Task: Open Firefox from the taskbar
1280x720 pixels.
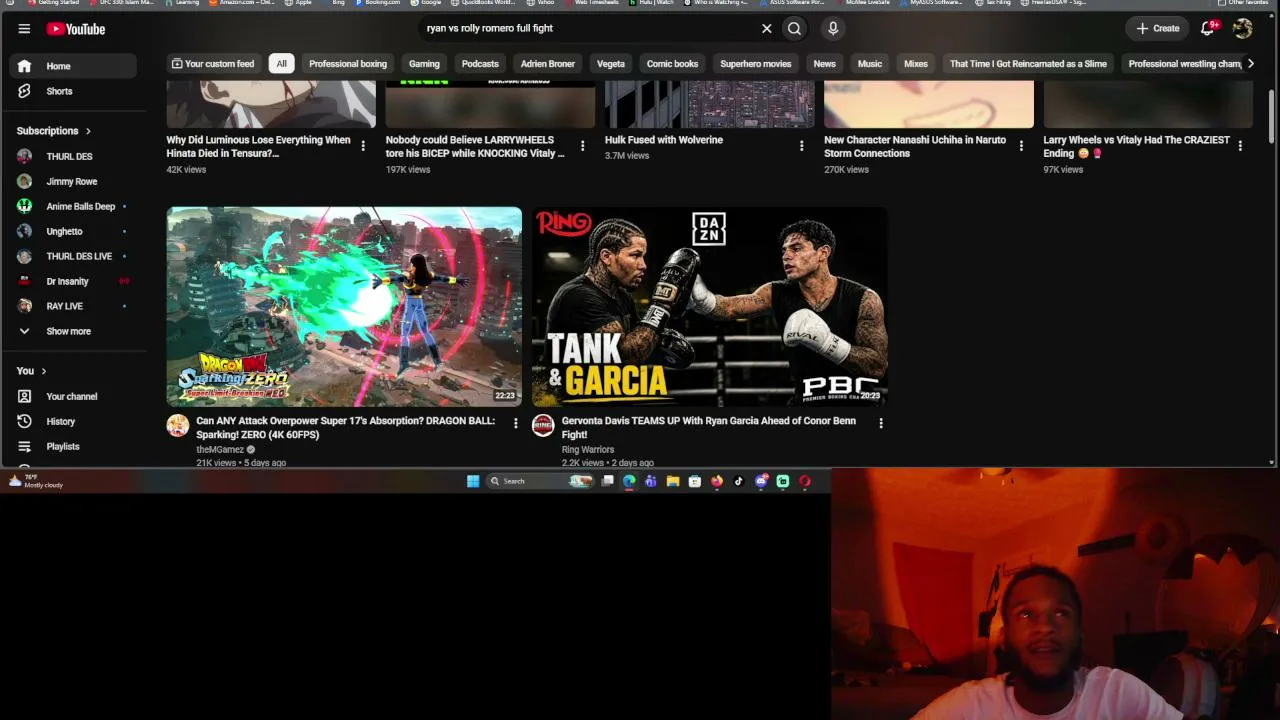Action: [x=717, y=481]
